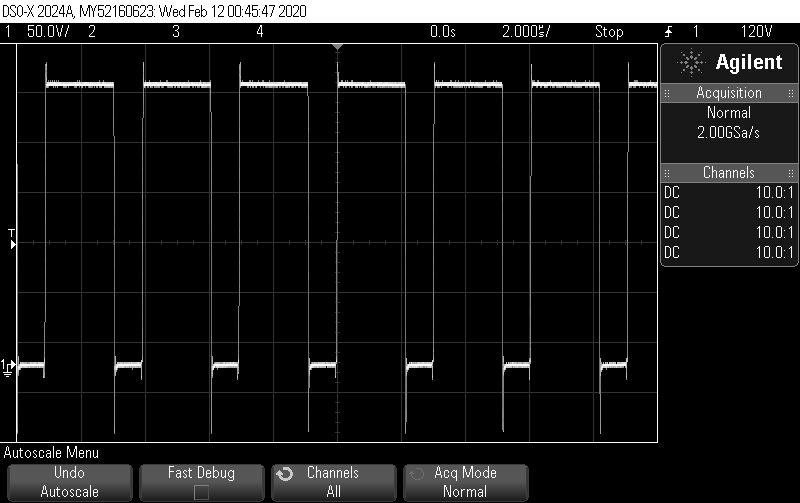The image size is (800, 503).
Task: Open the Acq Mode Normal softkey
Action: pos(465,482)
